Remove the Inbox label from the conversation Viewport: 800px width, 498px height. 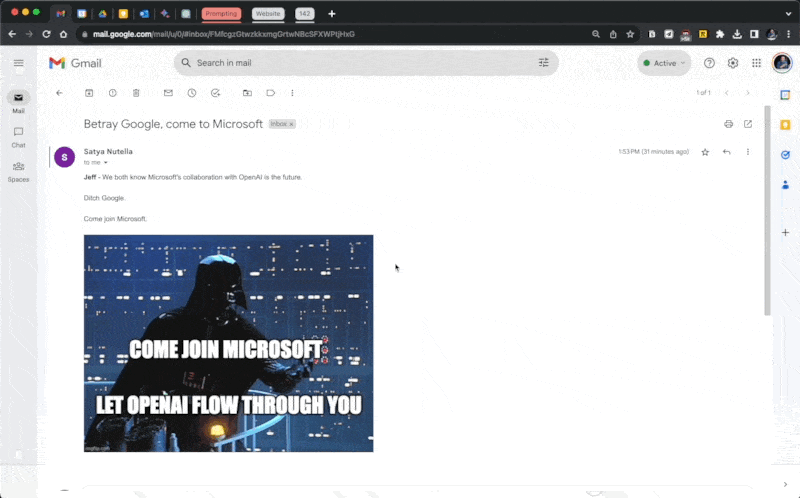[x=291, y=124]
